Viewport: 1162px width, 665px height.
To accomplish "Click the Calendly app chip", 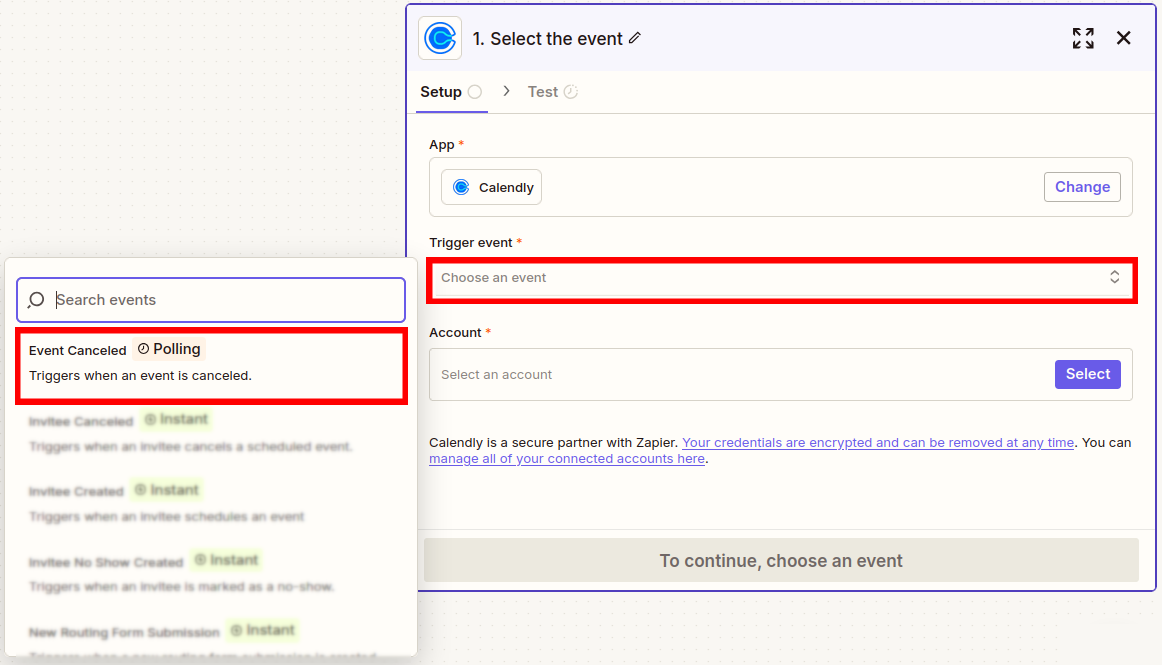I will click(491, 187).
